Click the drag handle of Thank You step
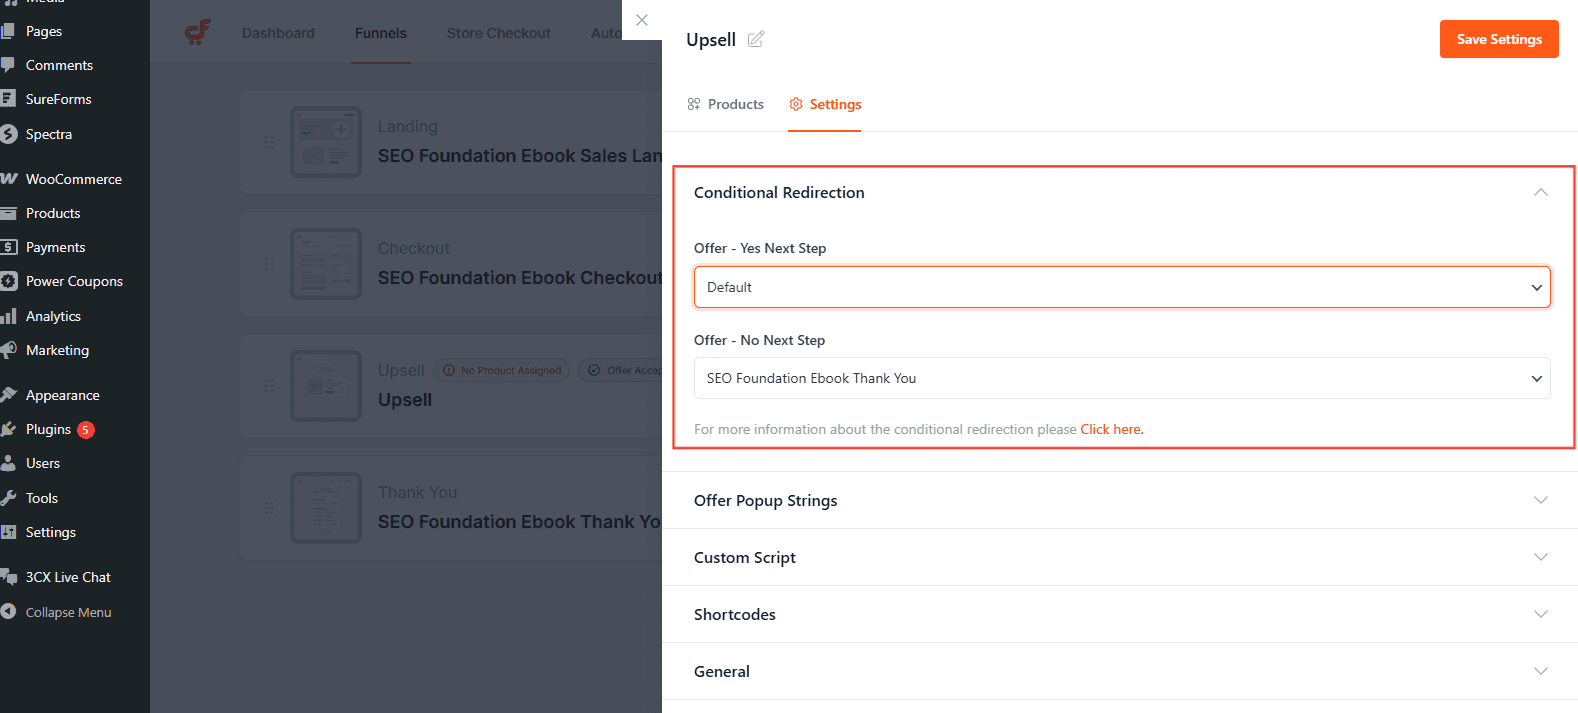 [x=269, y=508]
